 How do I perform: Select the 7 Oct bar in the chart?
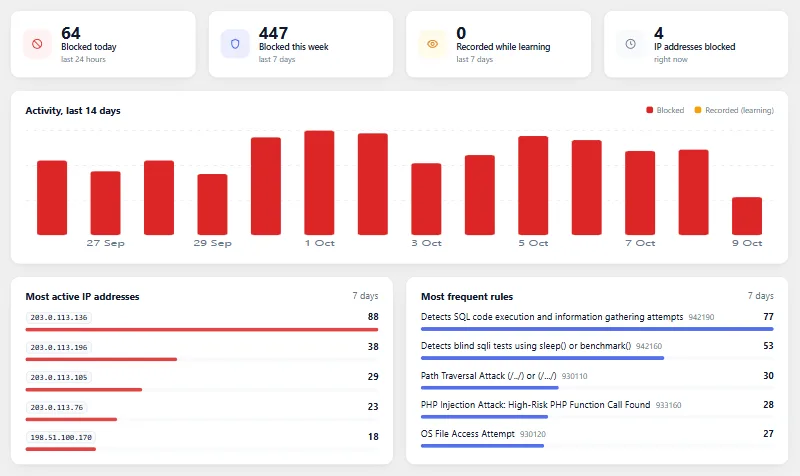[640, 193]
